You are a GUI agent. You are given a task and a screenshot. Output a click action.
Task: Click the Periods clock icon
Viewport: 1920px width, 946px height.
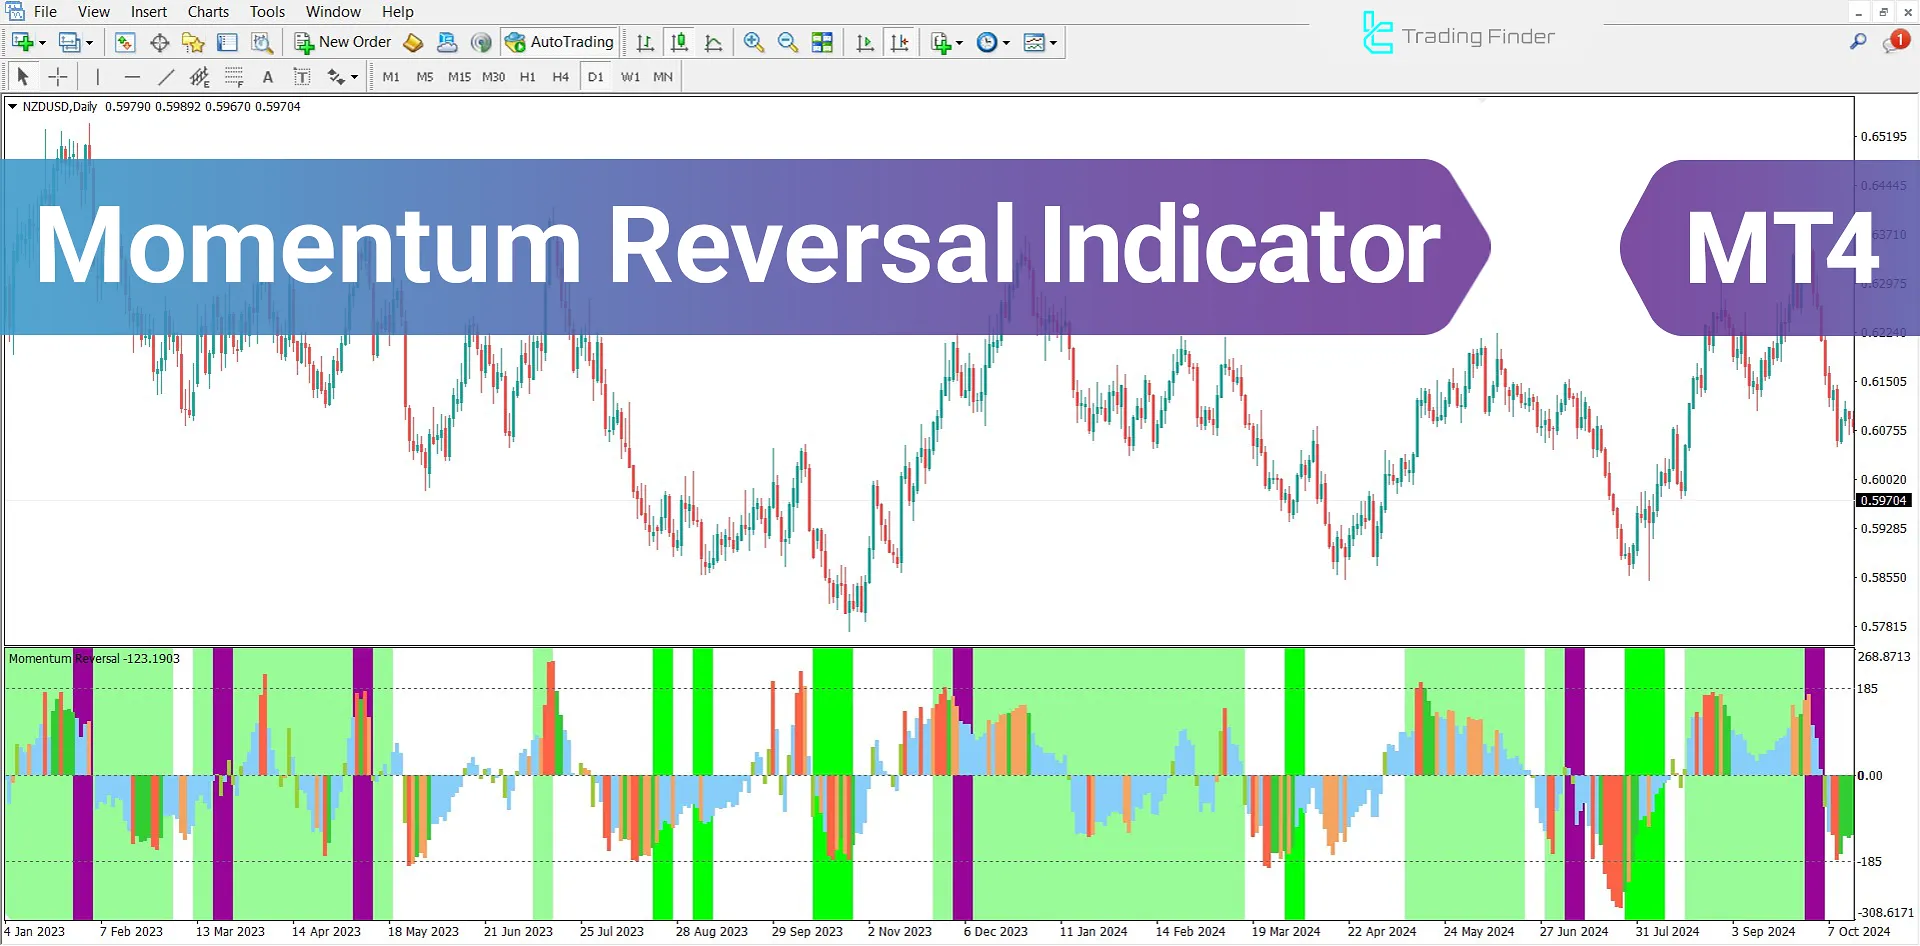[x=987, y=42]
